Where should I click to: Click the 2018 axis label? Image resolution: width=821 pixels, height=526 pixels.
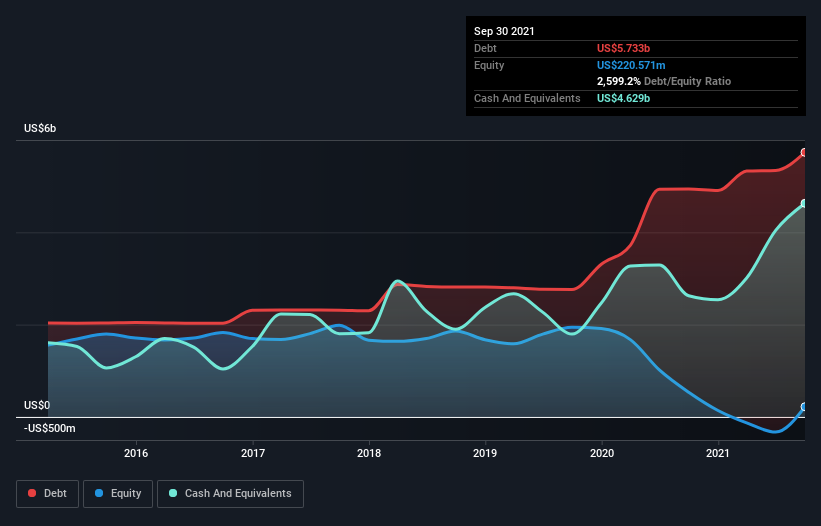(x=369, y=453)
